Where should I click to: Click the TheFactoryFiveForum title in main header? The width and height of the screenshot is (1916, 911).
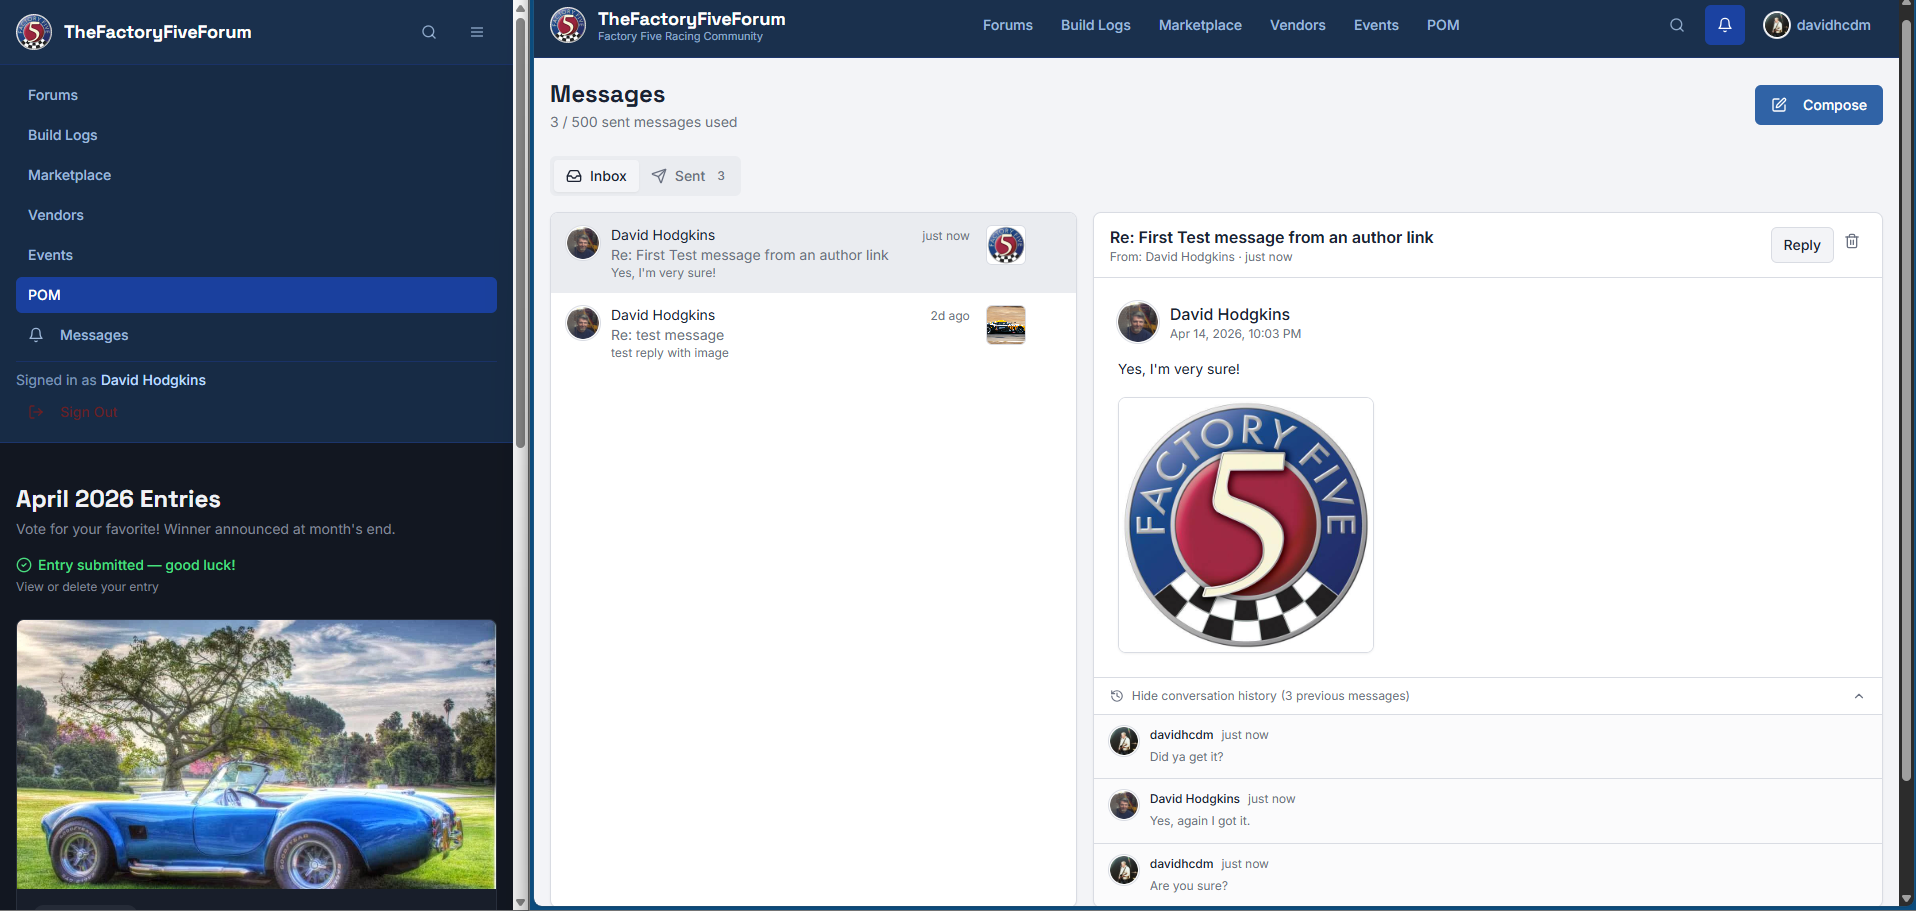pos(692,19)
